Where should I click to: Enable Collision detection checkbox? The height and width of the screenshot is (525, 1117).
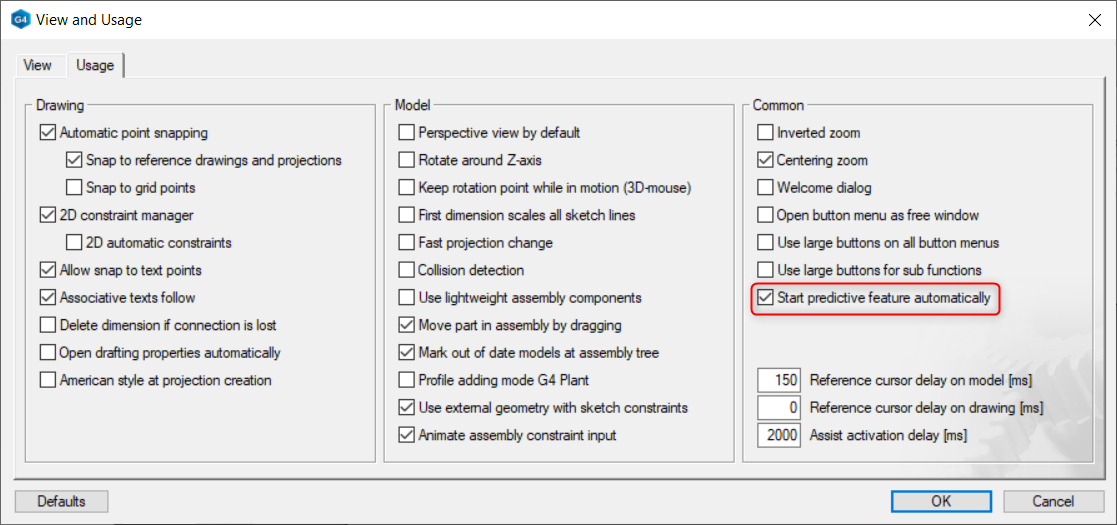pos(406,270)
